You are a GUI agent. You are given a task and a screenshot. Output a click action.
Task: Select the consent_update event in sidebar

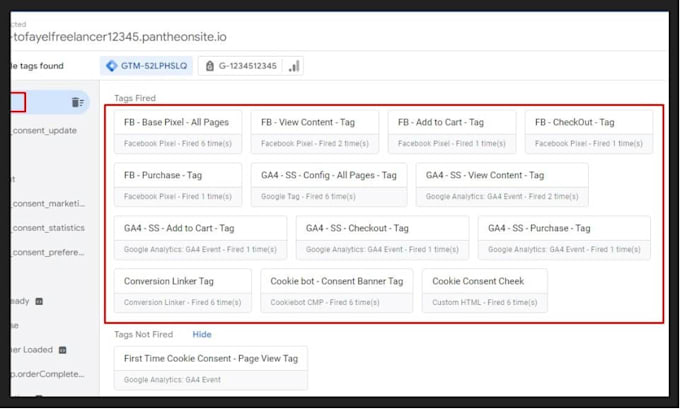[x=45, y=131]
